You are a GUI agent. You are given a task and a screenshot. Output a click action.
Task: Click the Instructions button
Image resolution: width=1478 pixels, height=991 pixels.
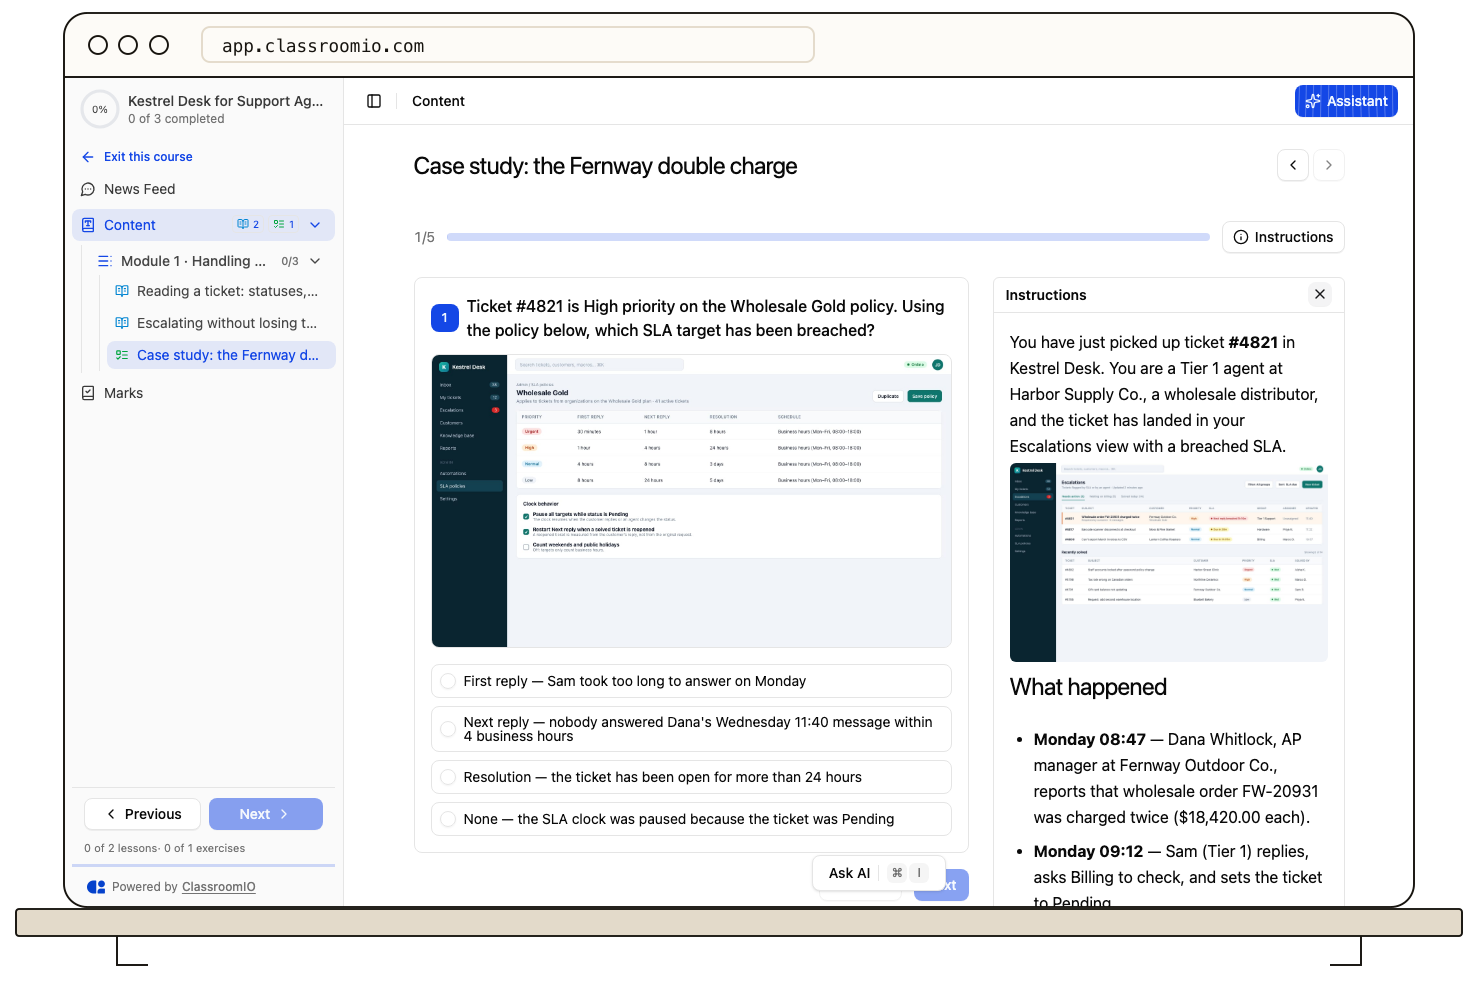1283,237
